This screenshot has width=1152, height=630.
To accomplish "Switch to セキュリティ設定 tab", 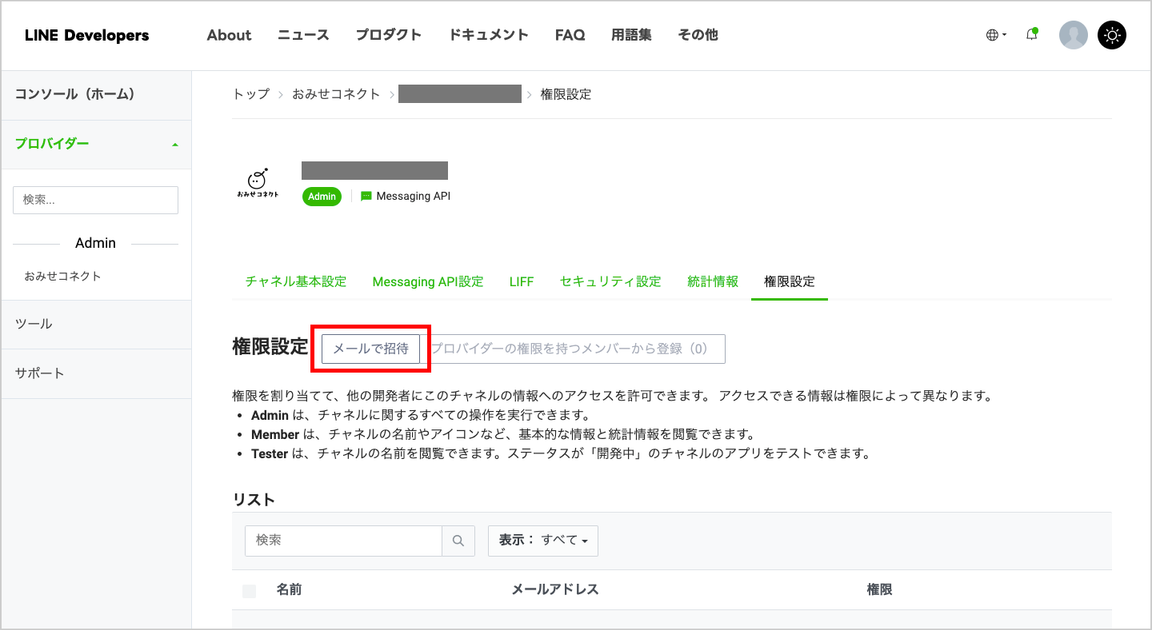I will [x=611, y=282].
